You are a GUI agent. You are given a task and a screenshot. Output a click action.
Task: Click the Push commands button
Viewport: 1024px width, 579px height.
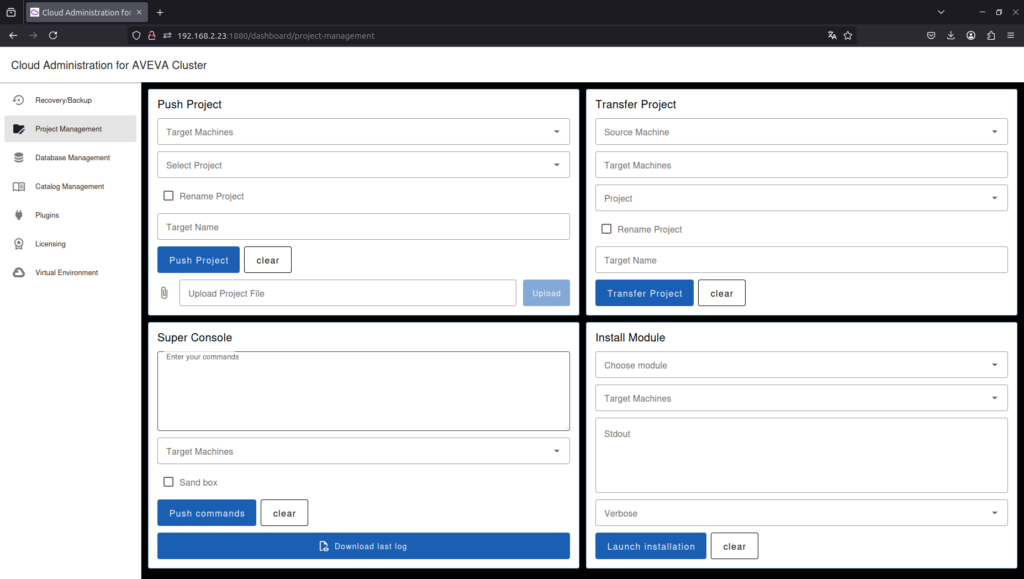click(x=206, y=513)
